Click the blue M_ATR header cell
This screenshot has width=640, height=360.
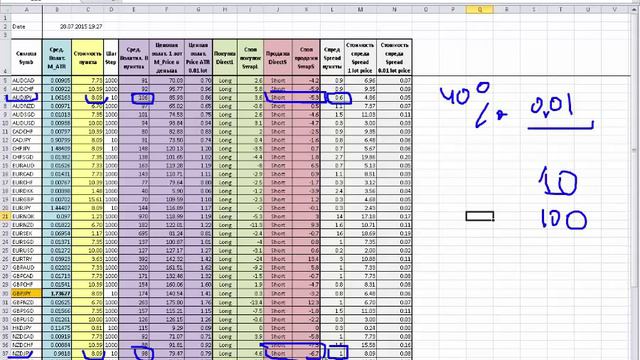(57, 58)
